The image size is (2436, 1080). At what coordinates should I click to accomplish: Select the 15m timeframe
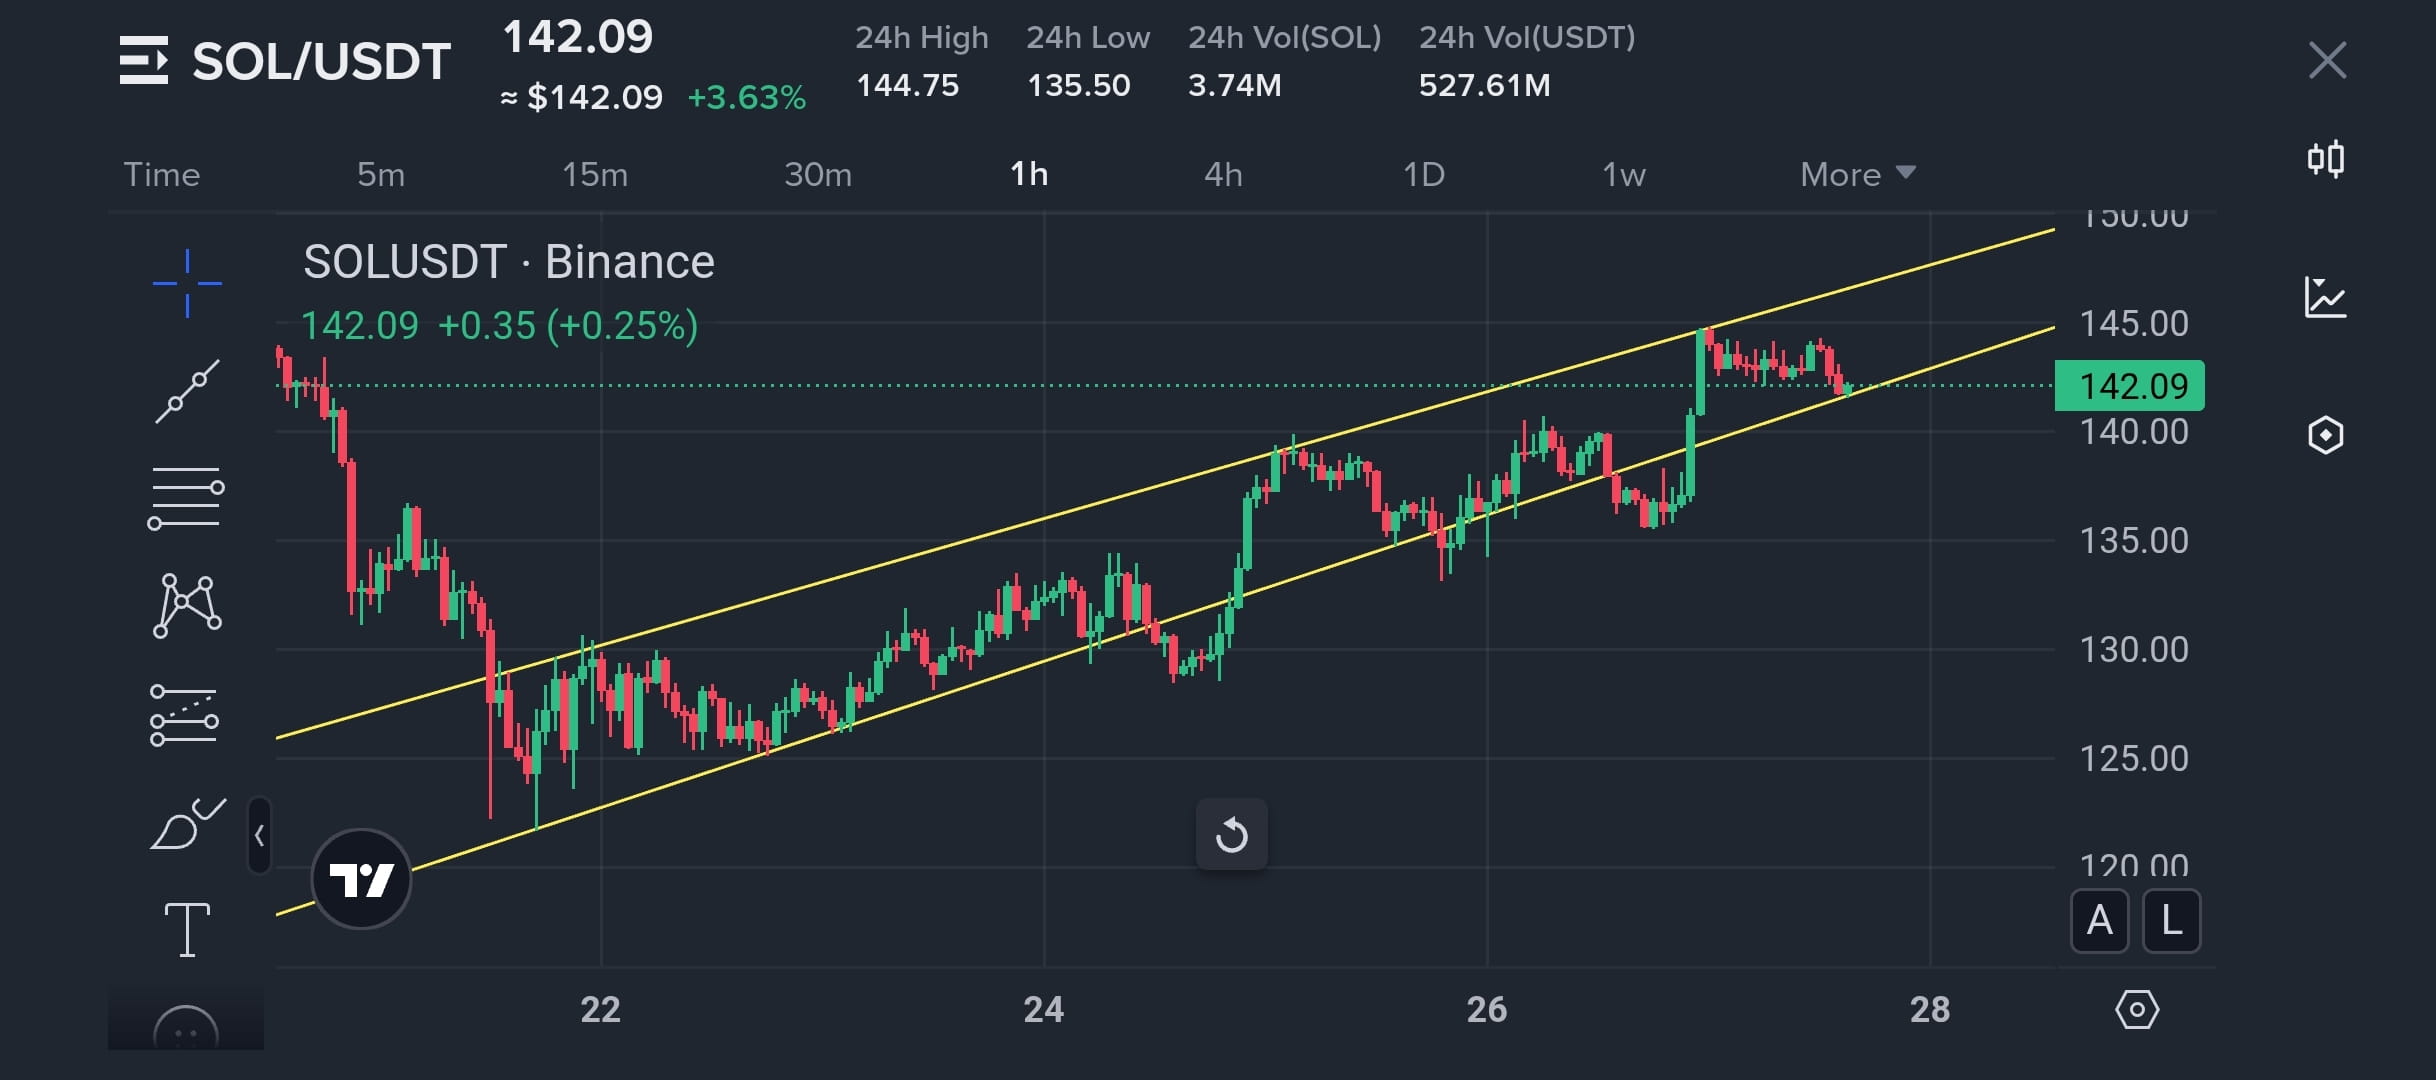tap(595, 174)
